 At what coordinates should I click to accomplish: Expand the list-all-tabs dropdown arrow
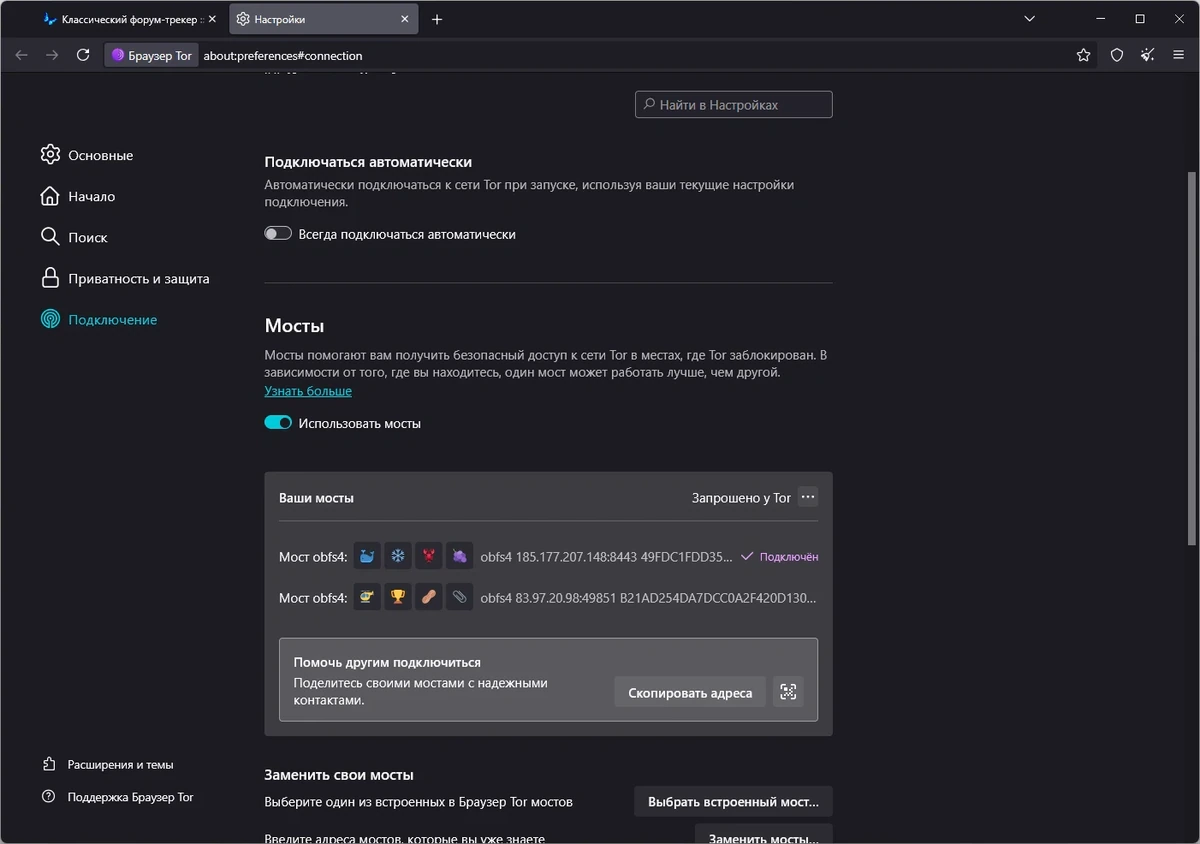pos(1031,19)
